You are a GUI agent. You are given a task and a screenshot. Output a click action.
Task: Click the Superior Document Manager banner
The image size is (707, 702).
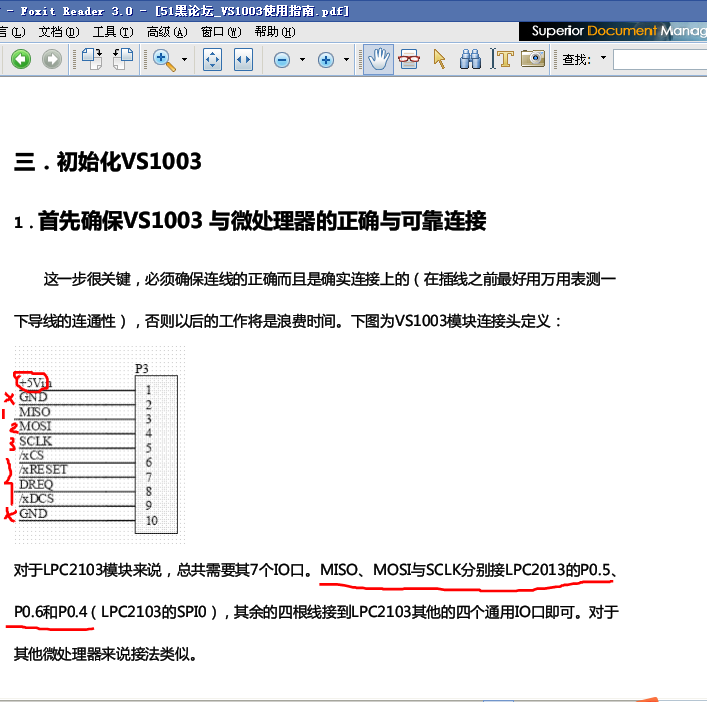(613, 31)
